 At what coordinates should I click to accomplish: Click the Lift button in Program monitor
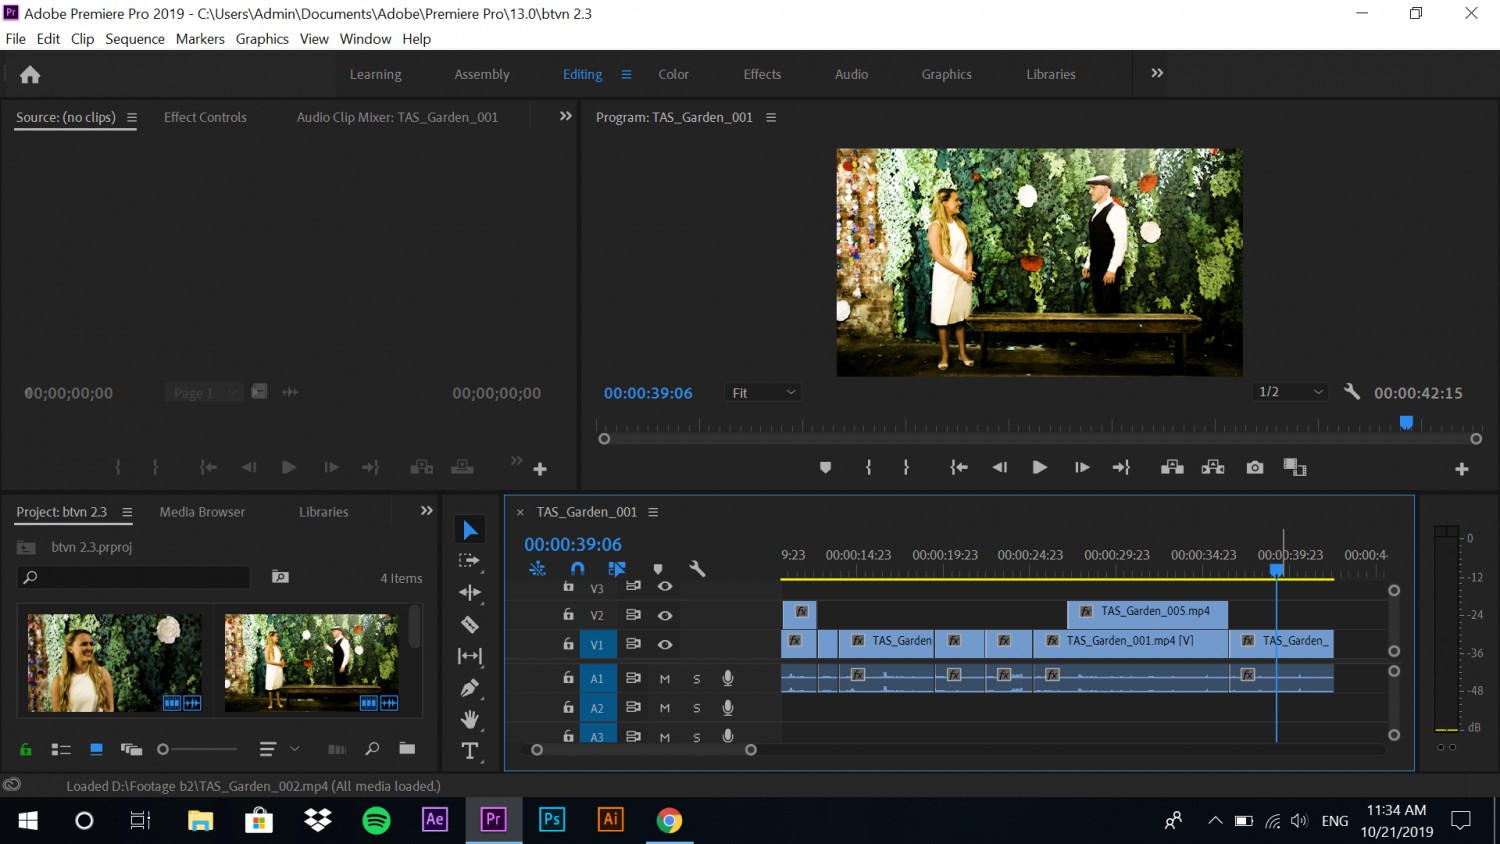(1172, 467)
